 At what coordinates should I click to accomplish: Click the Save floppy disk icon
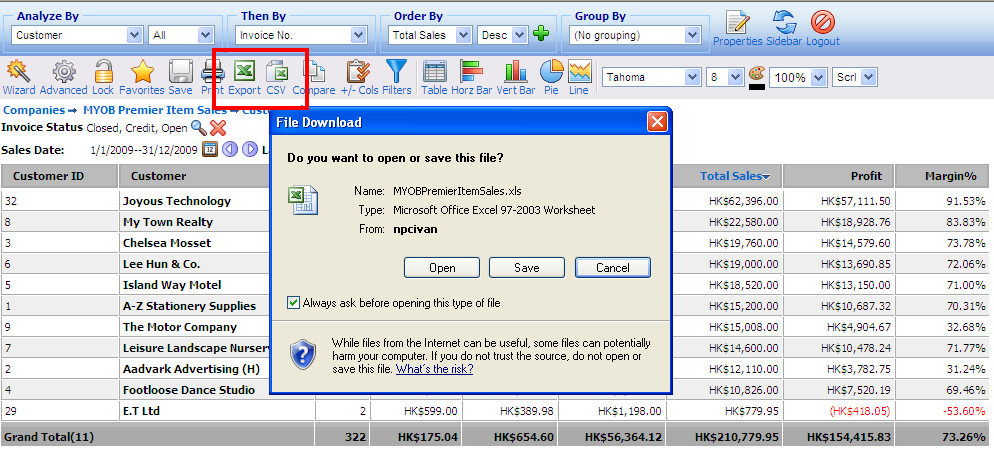pos(181,77)
